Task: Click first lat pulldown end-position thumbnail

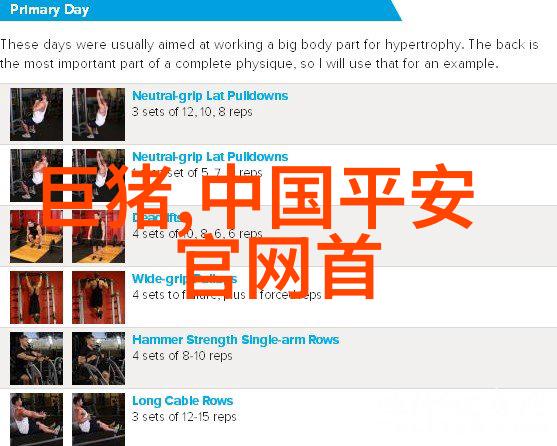Action: [x=98, y=114]
